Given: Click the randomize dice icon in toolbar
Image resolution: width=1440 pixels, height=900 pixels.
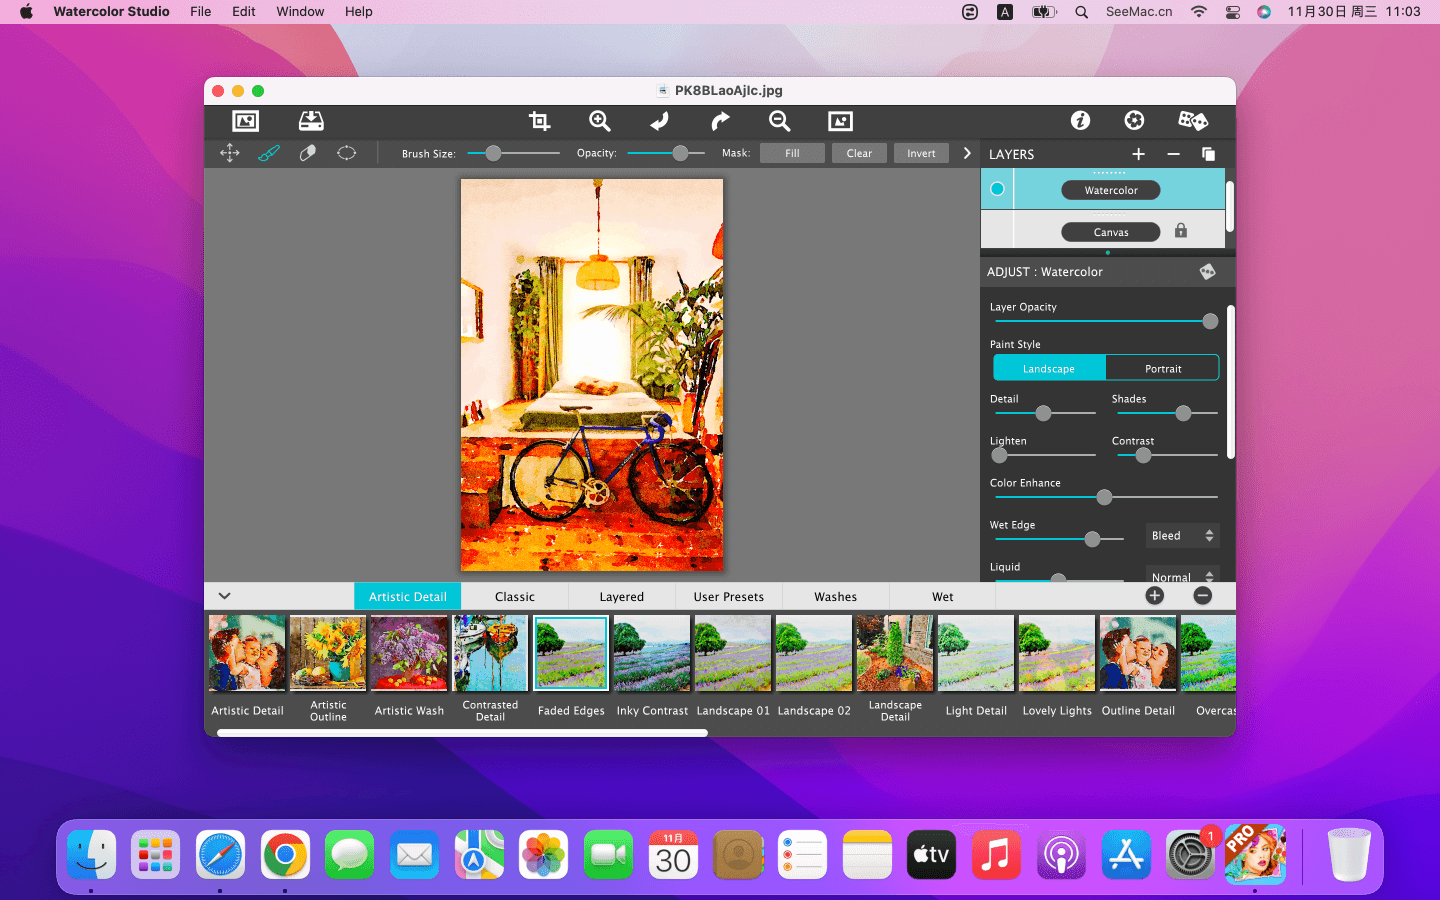Looking at the screenshot, I should point(1192,121).
